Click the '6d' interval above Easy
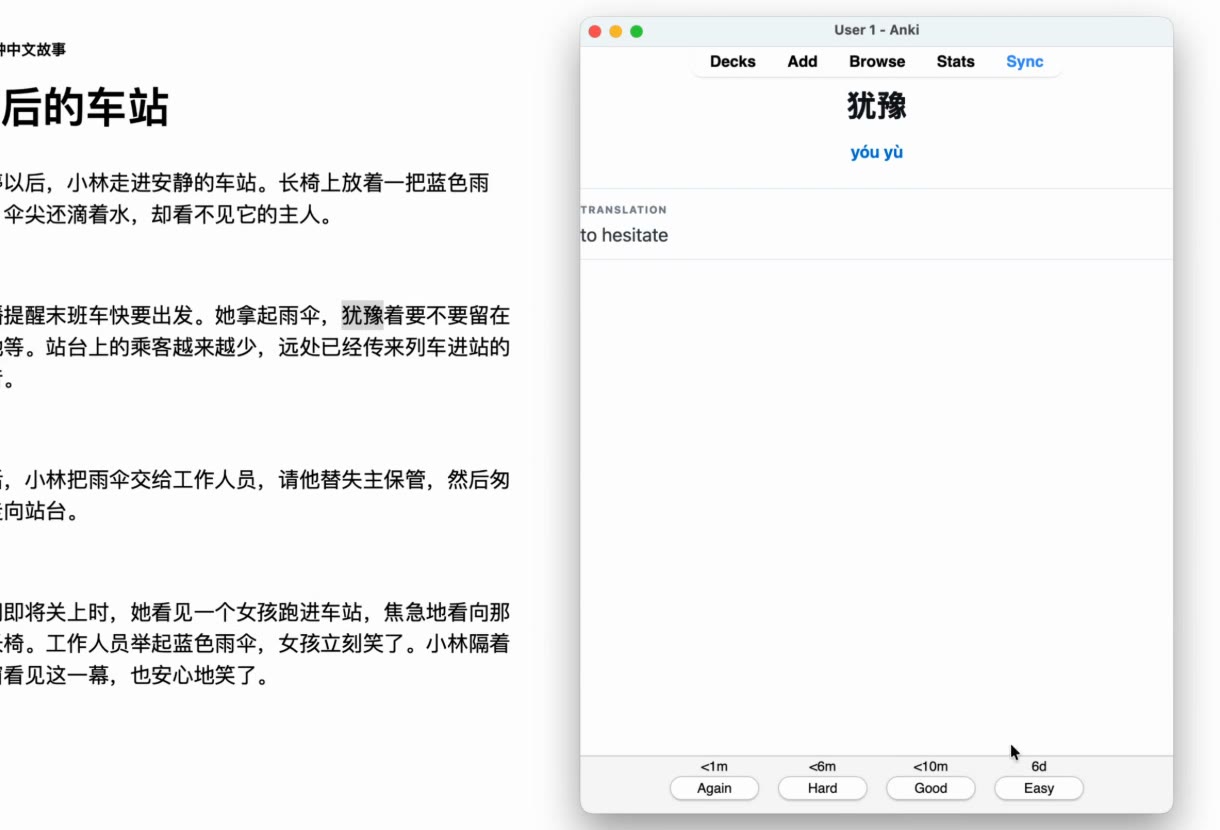Viewport: 1220px width, 830px height. coord(1039,766)
